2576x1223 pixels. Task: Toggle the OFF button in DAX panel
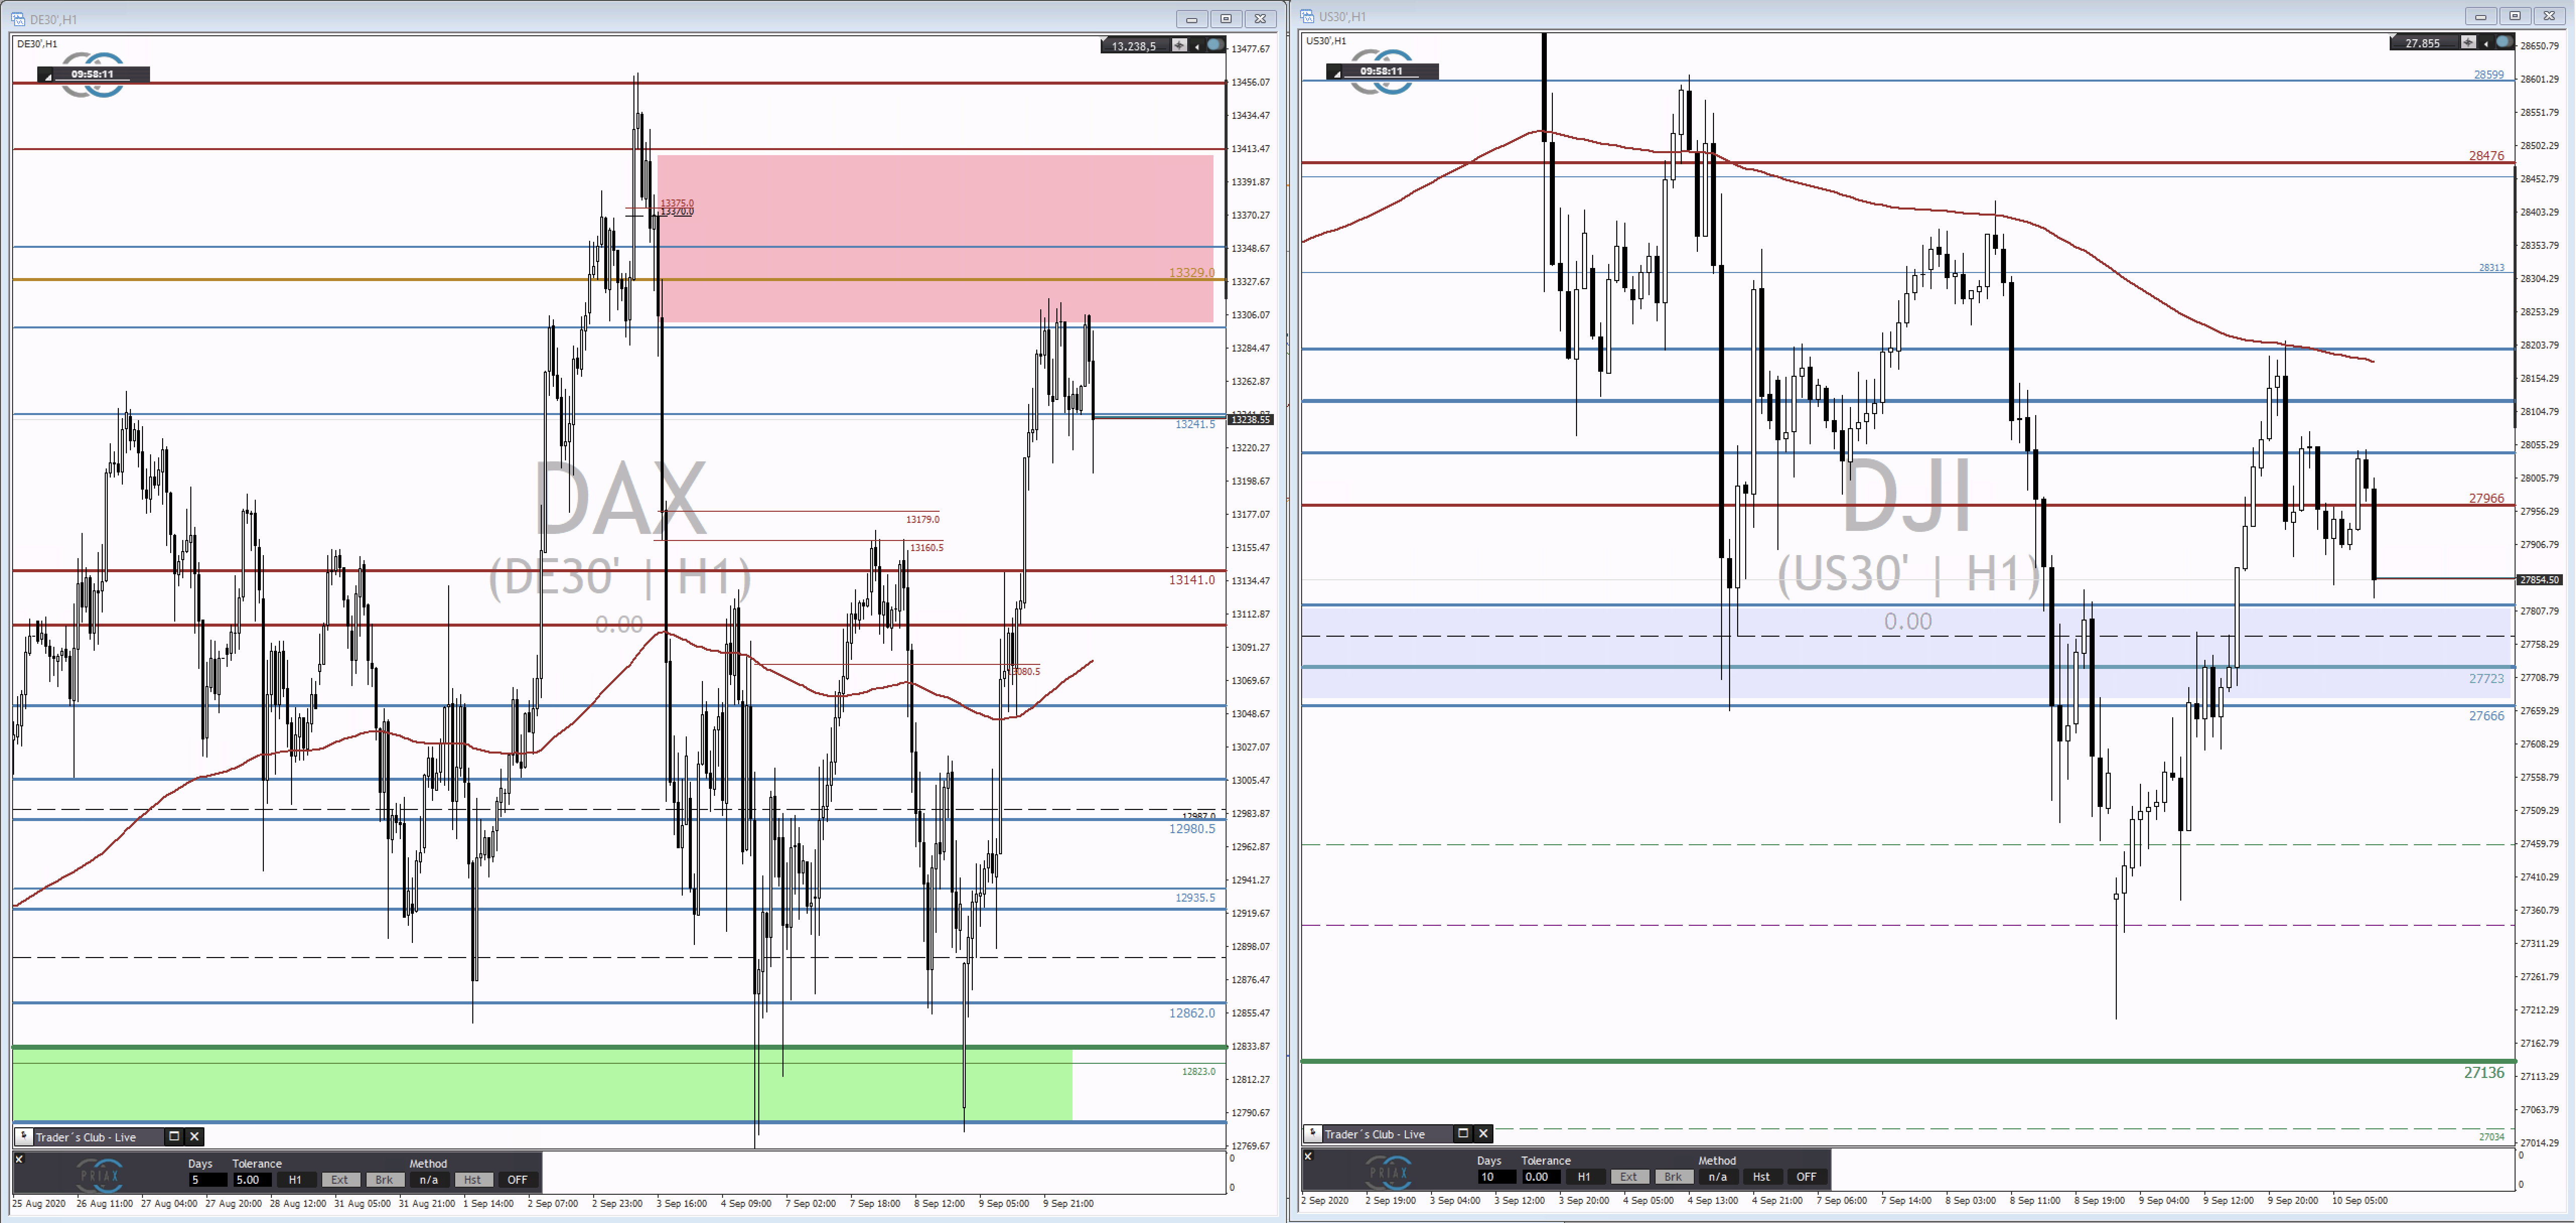[x=517, y=1180]
